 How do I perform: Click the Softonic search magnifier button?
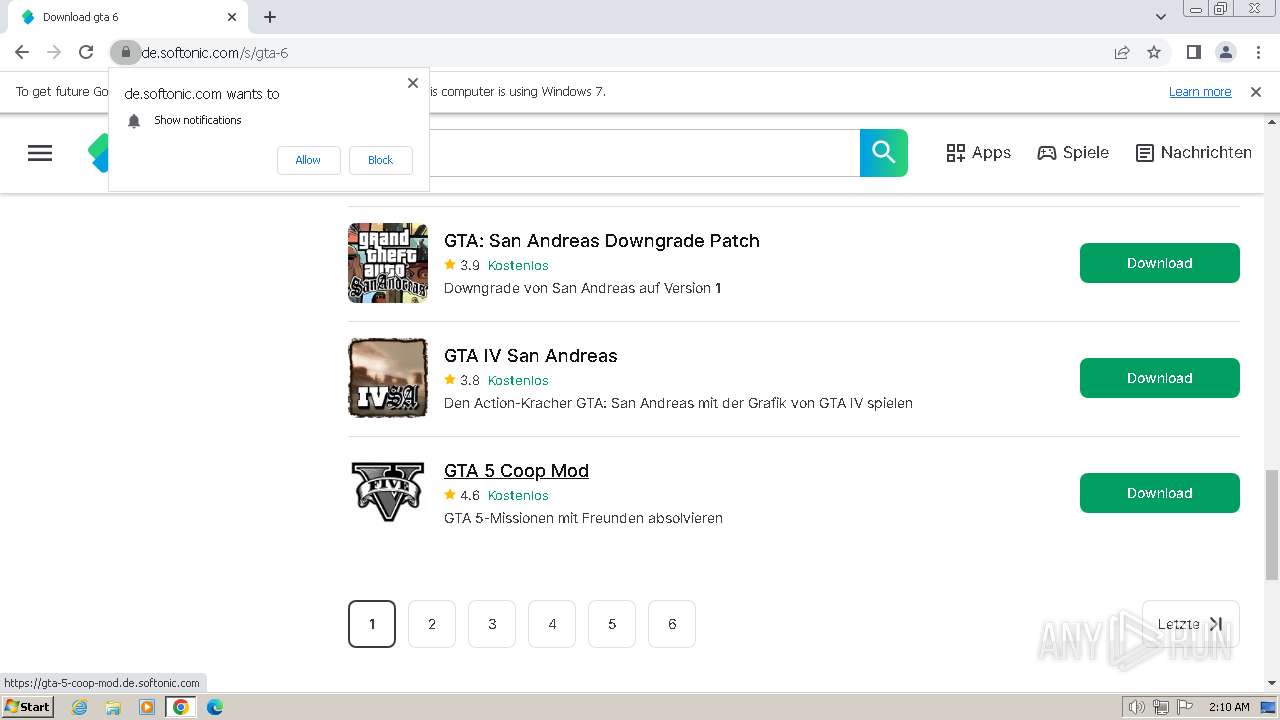click(884, 153)
